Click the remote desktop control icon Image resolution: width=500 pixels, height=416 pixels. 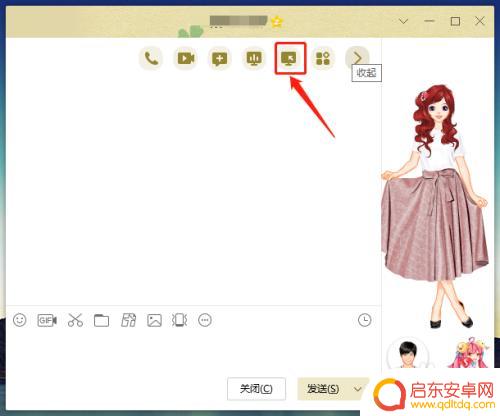289,59
